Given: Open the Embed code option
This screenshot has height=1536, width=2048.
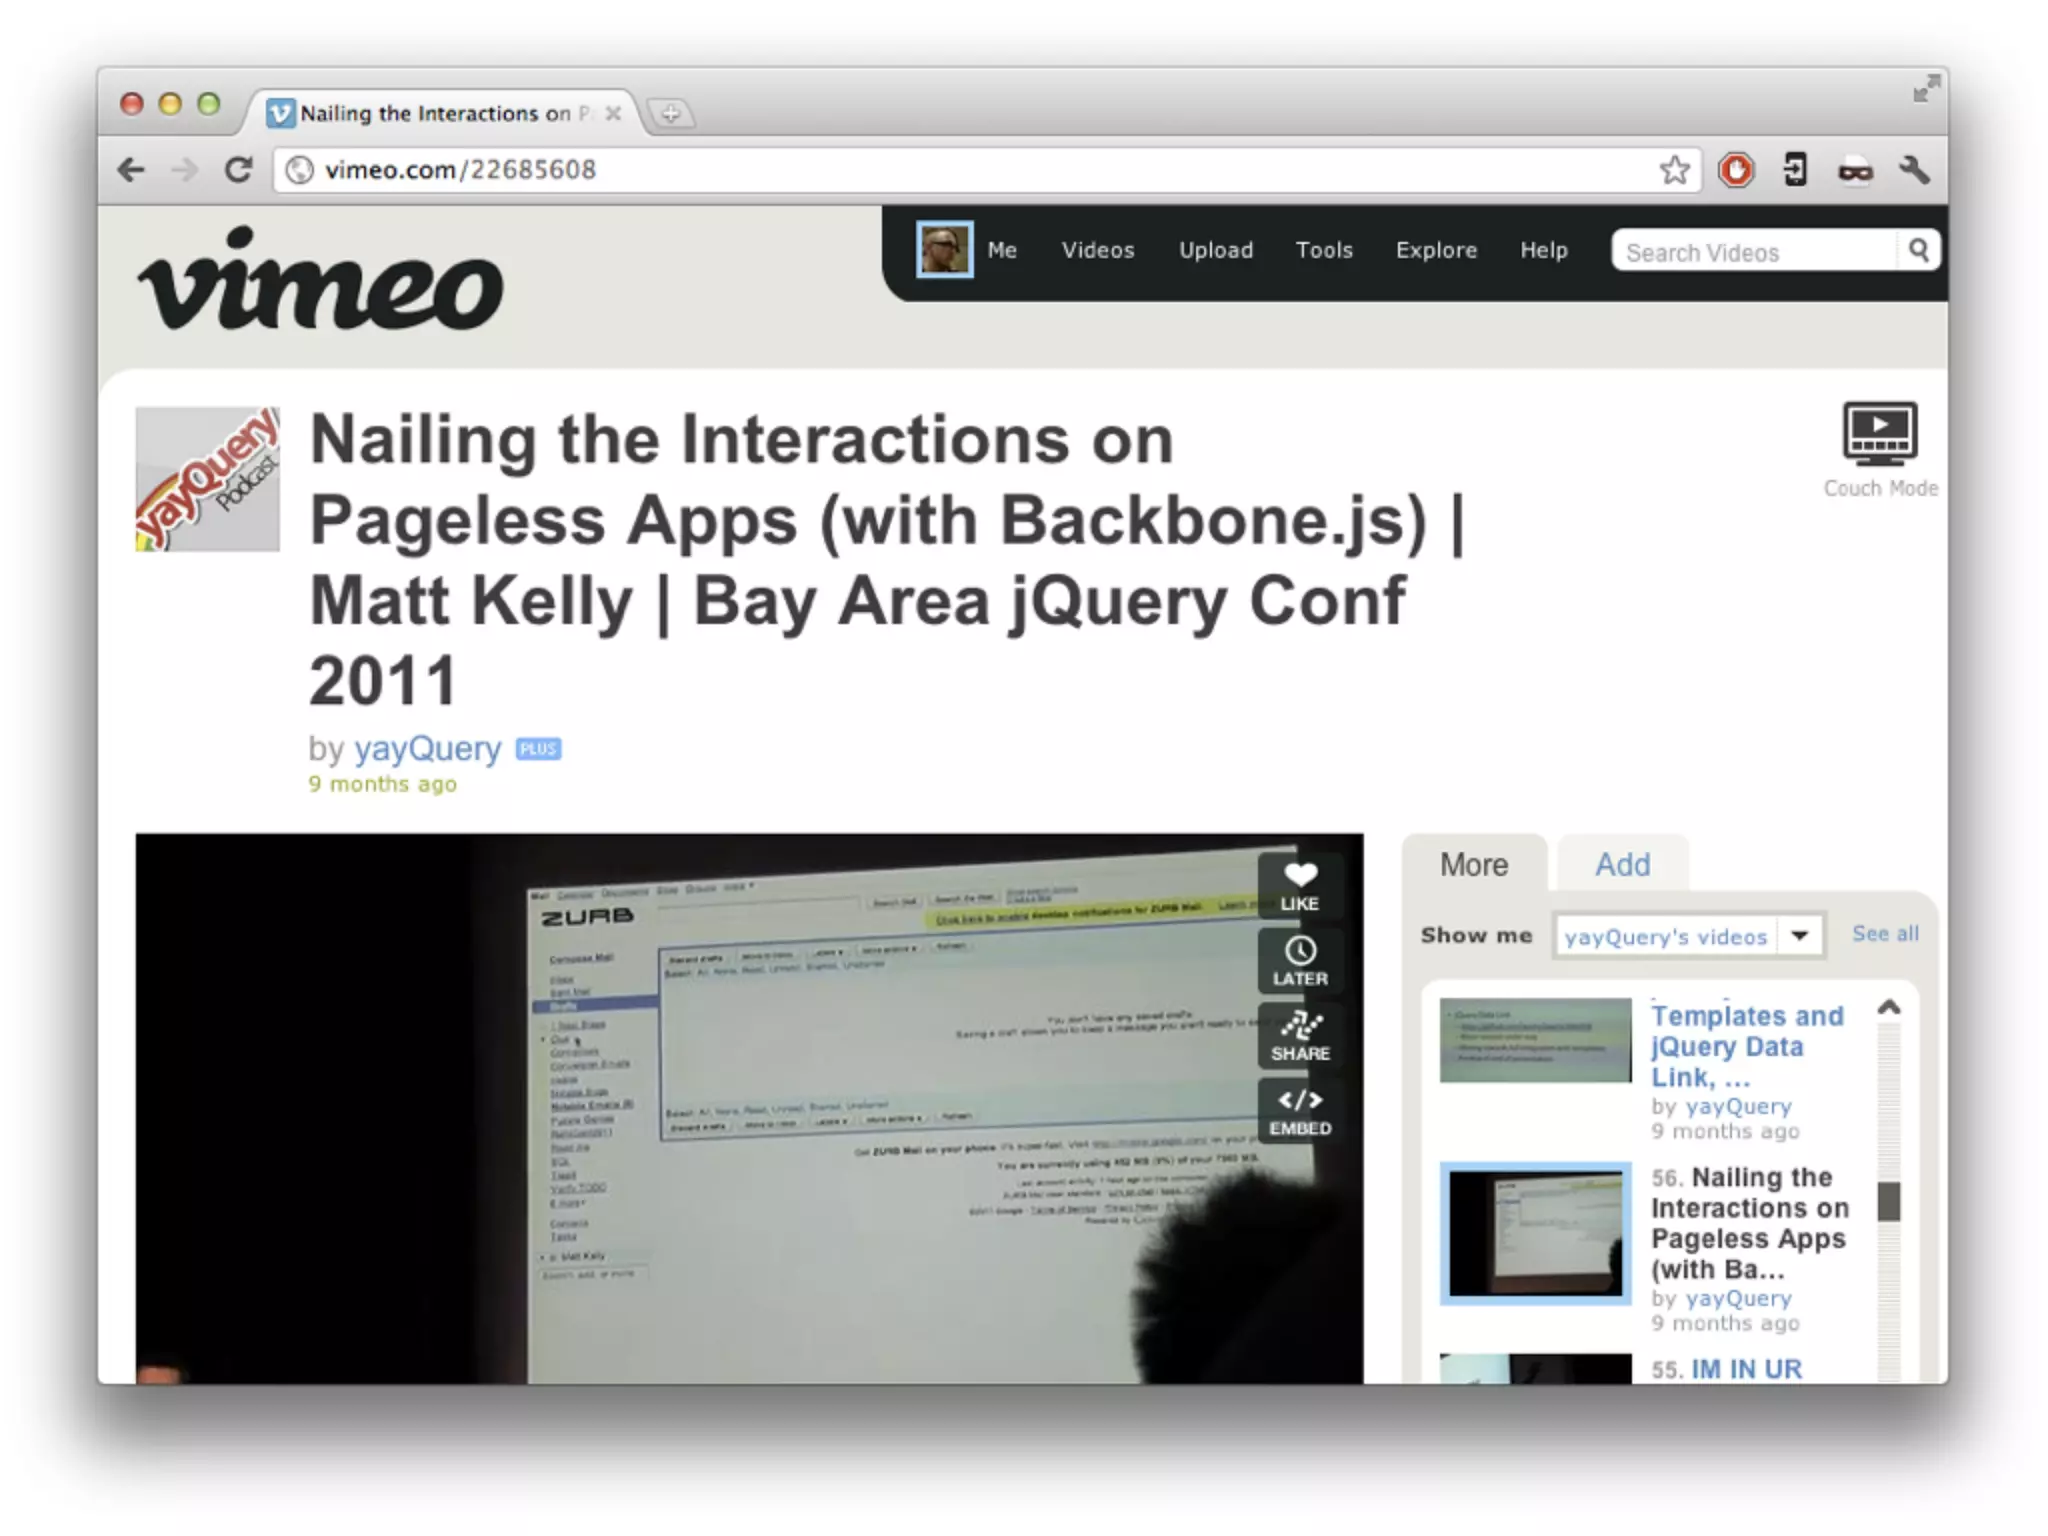Looking at the screenshot, I should coord(1300,1112).
